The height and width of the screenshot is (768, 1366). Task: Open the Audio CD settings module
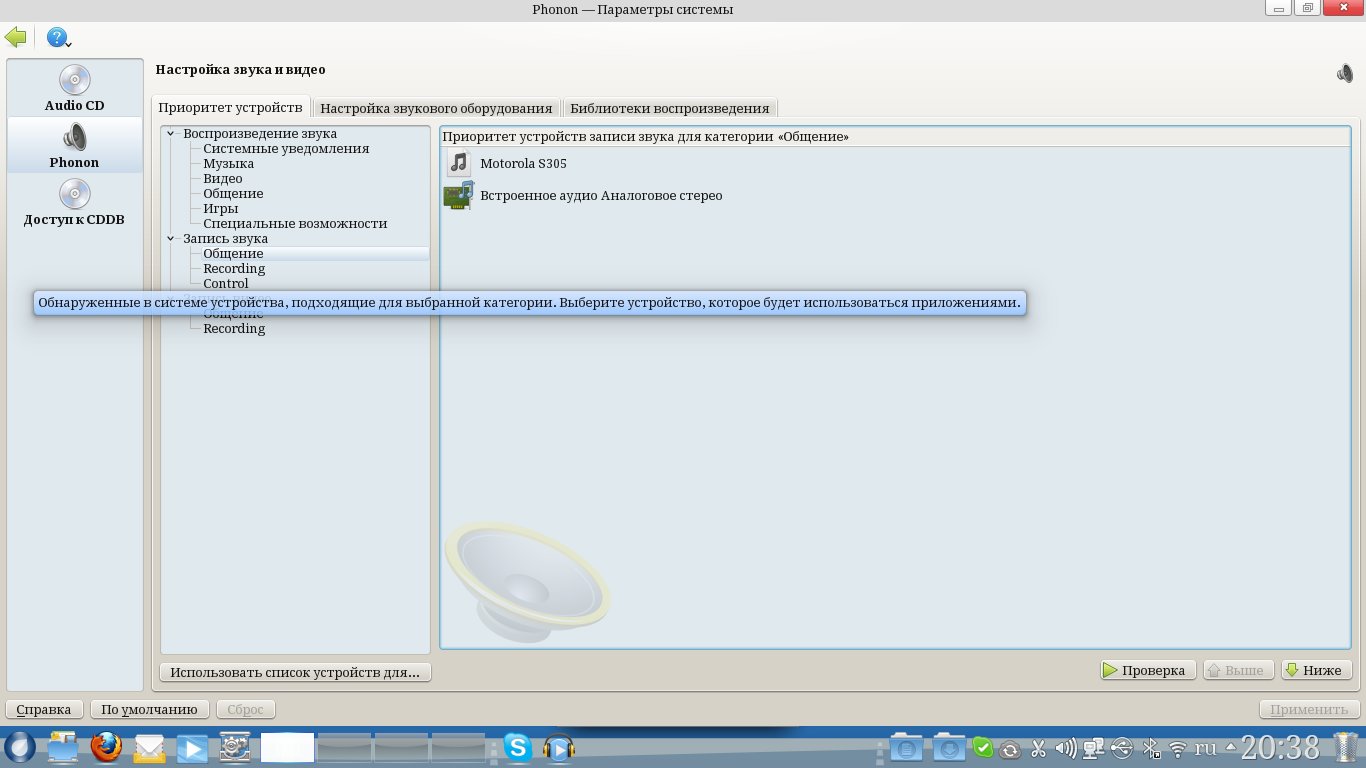75,88
